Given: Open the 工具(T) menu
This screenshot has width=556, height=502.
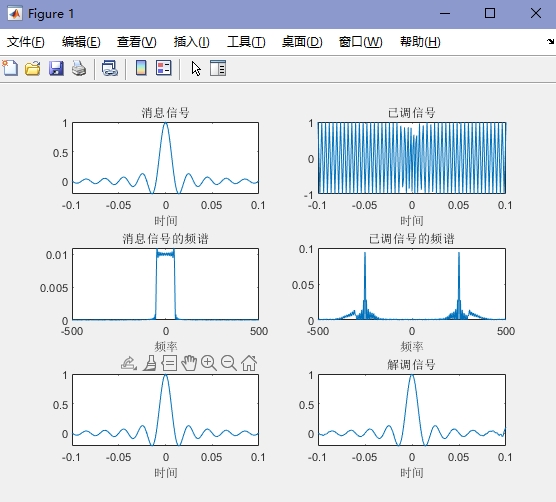Looking at the screenshot, I should 246,42.
